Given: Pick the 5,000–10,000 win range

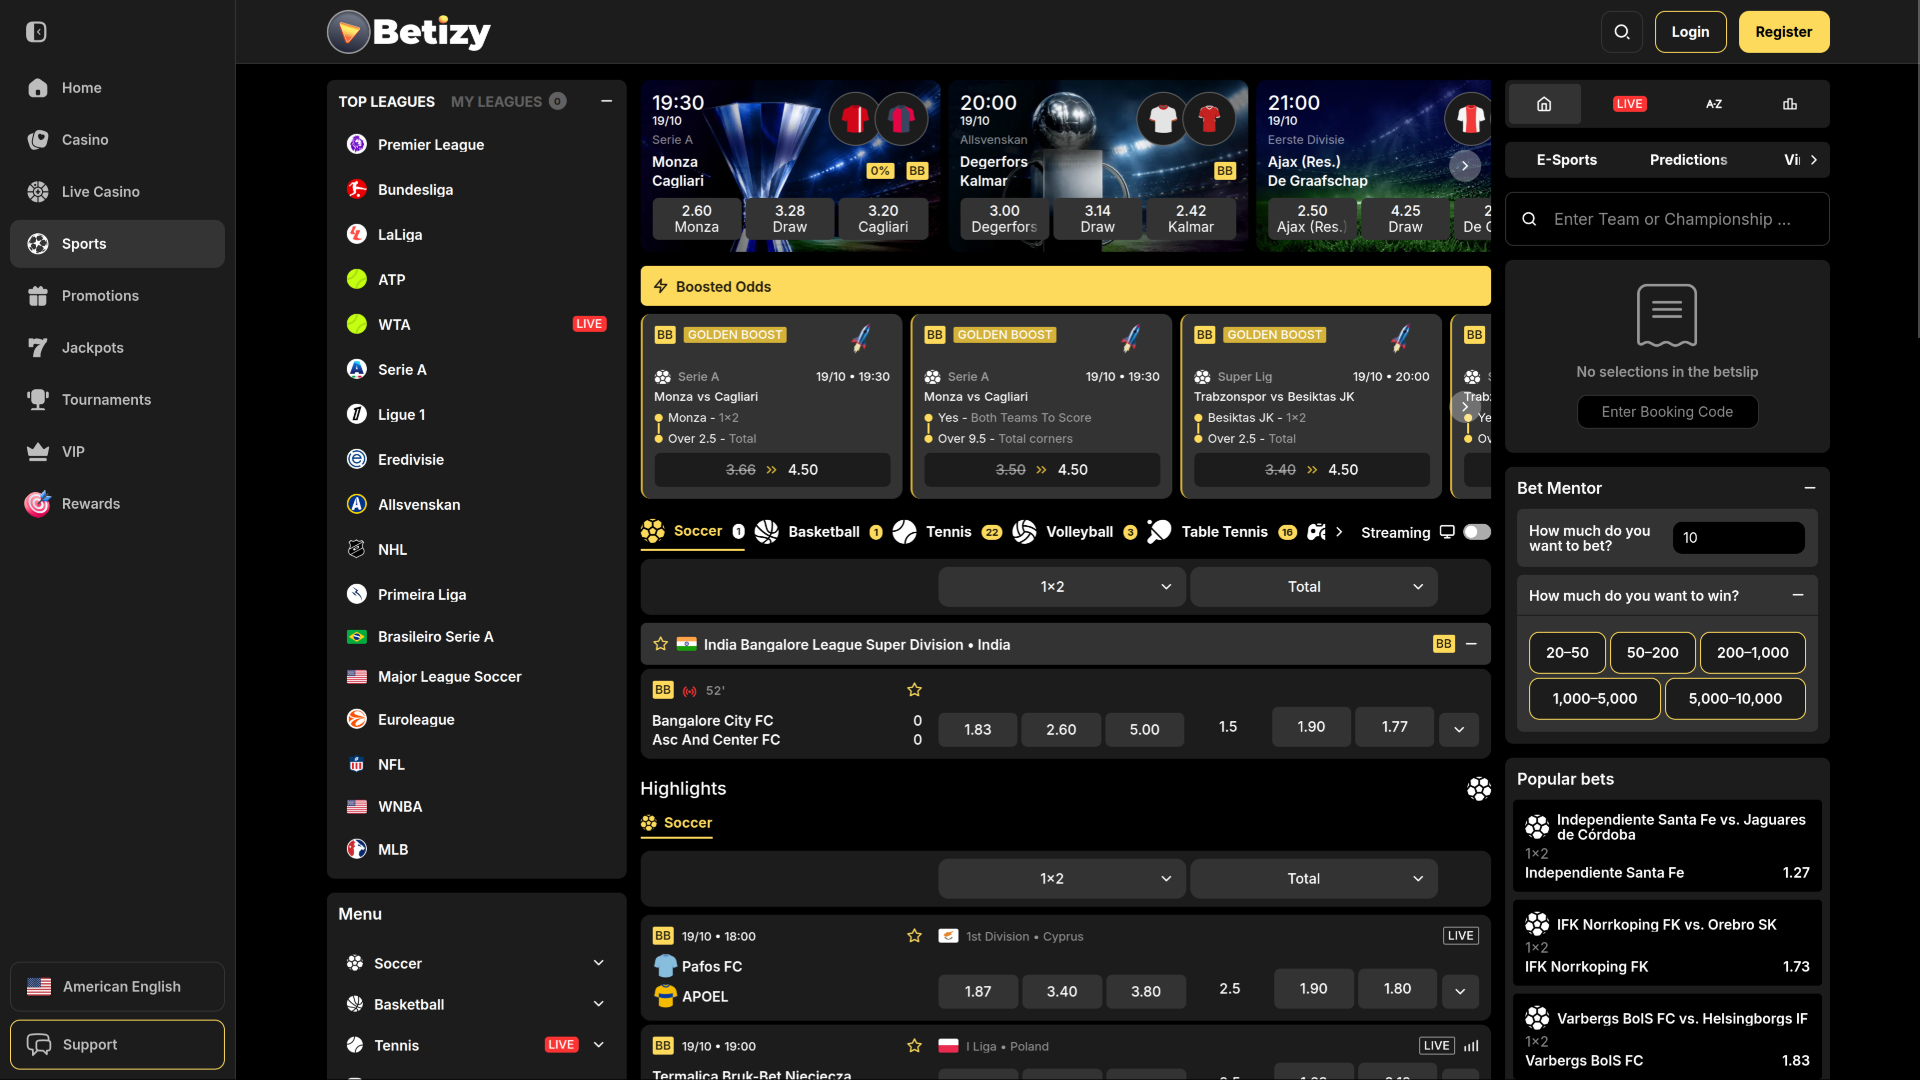Looking at the screenshot, I should click(x=1735, y=699).
